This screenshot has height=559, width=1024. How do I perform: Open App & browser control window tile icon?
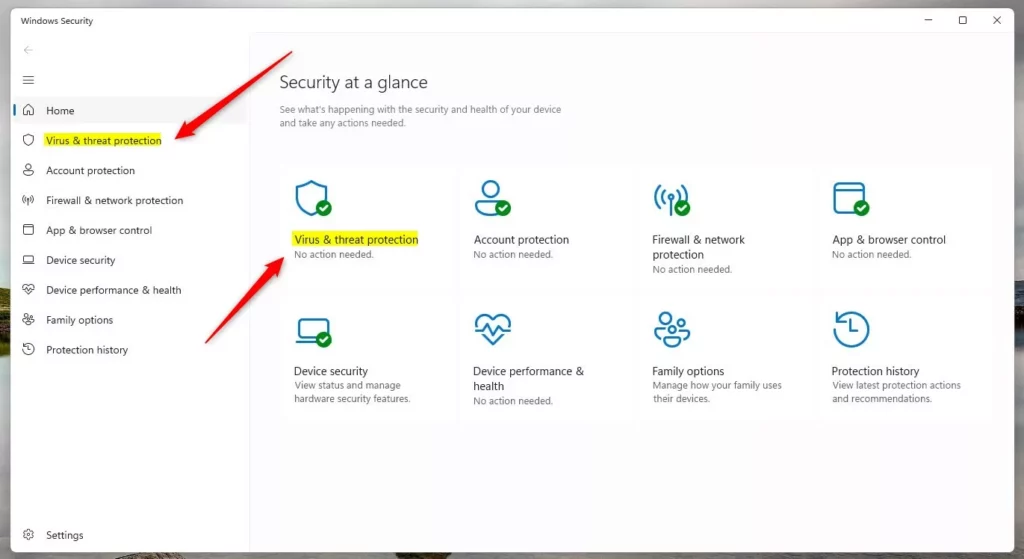click(850, 198)
